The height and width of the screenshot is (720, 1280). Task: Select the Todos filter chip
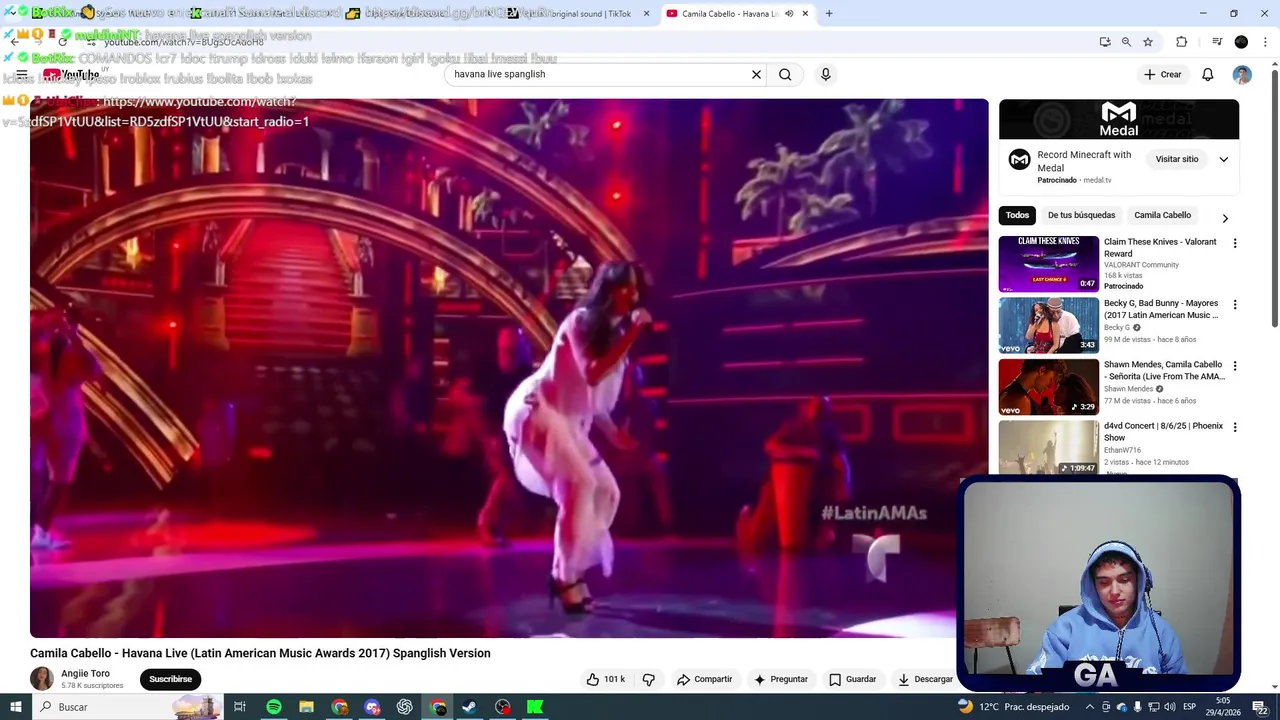coord(1017,215)
